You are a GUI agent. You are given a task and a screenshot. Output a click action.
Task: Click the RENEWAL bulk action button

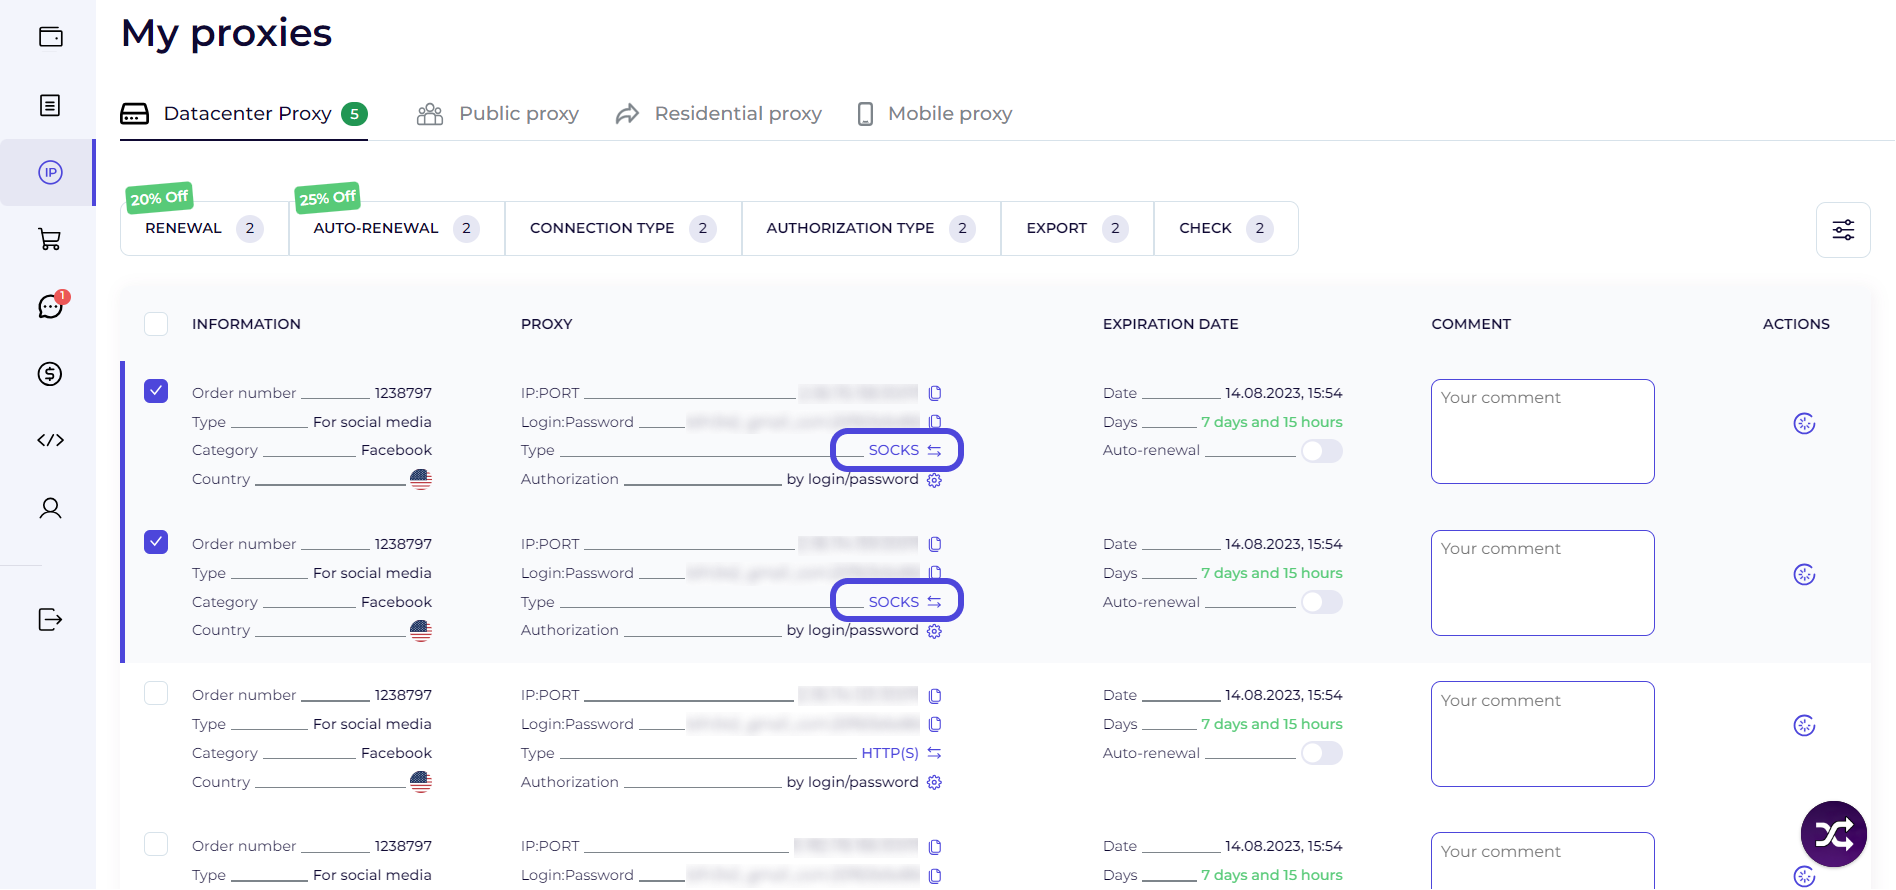(204, 229)
